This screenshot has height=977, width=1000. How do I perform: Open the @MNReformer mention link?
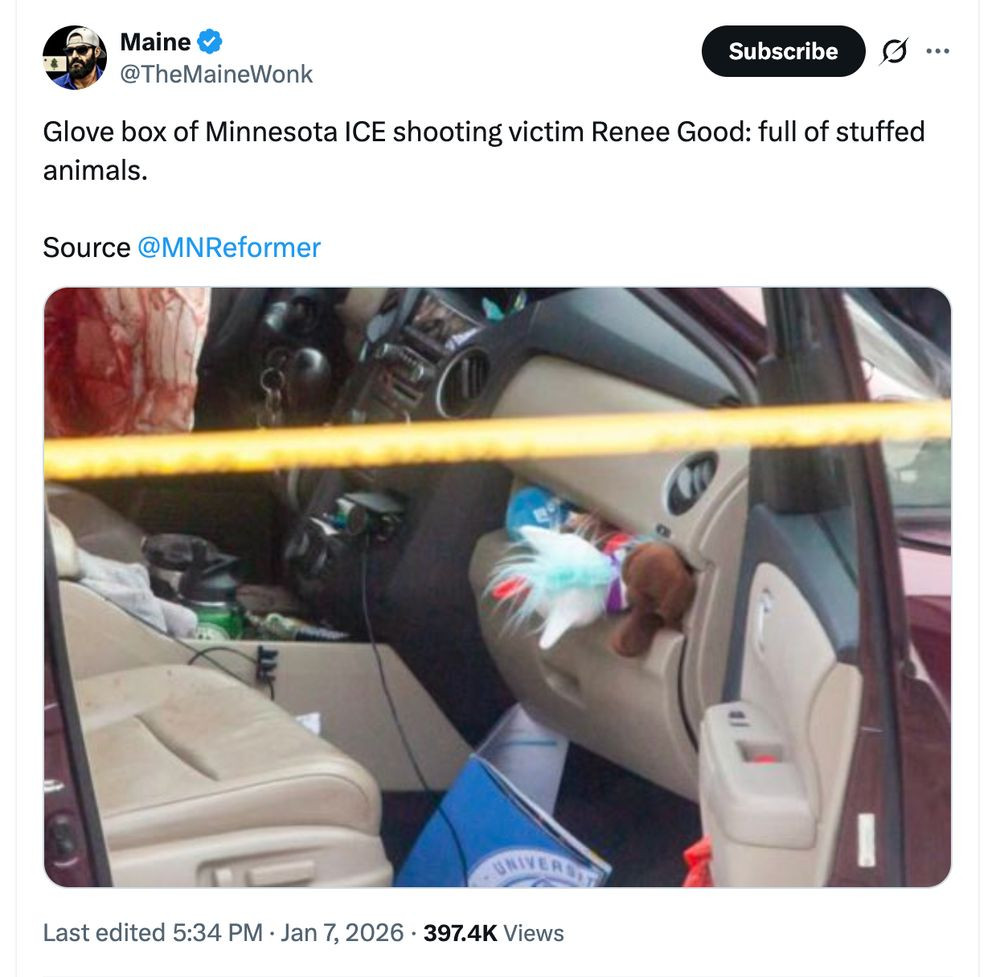click(x=228, y=247)
